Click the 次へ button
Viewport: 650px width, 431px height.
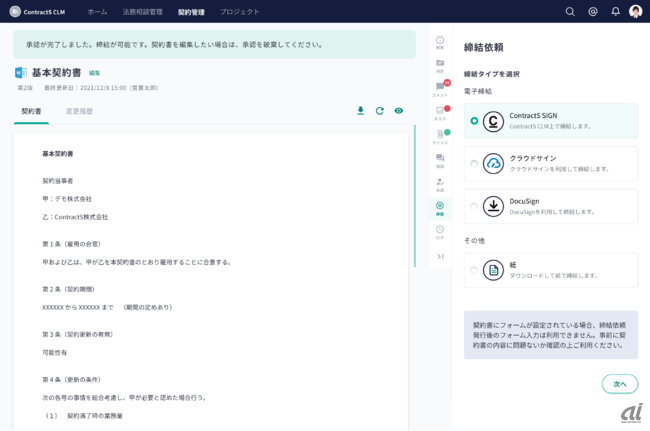[620, 384]
